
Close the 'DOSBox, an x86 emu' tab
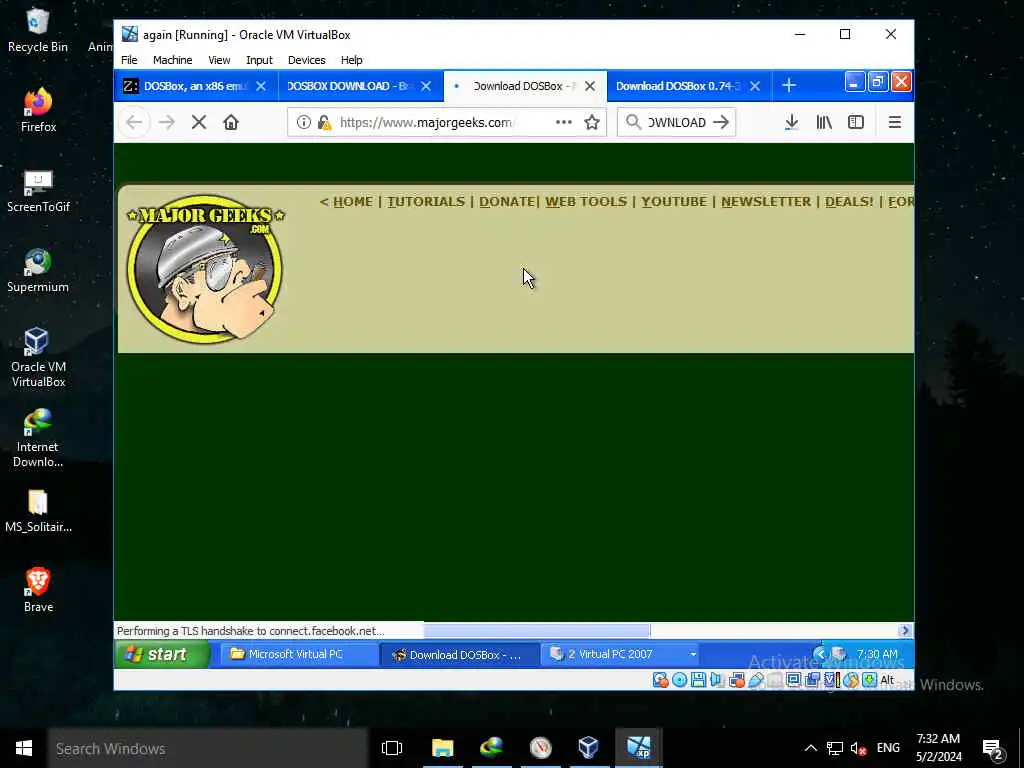[261, 86]
